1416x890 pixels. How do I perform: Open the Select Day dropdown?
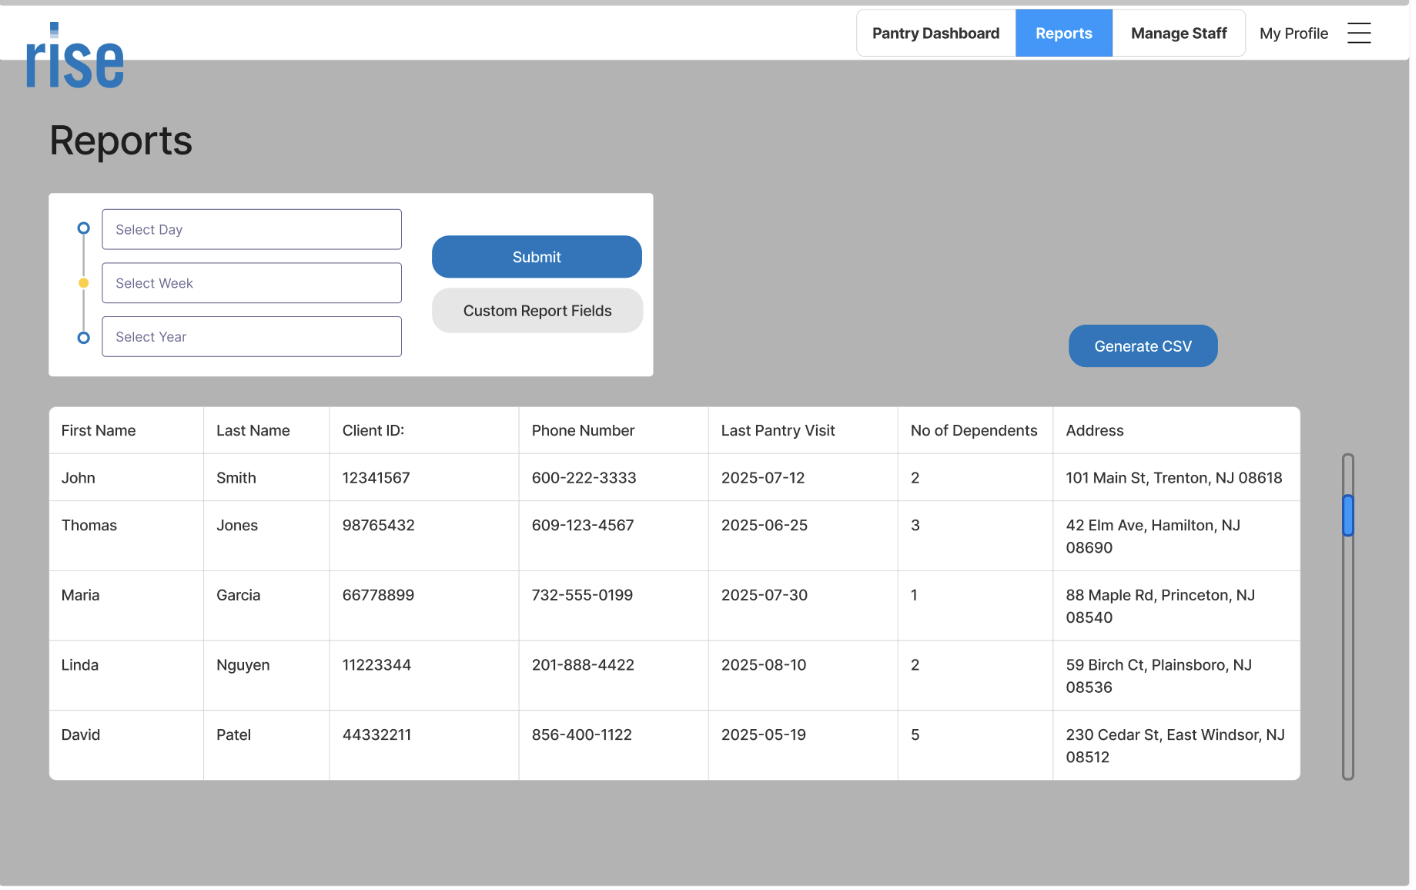click(251, 229)
